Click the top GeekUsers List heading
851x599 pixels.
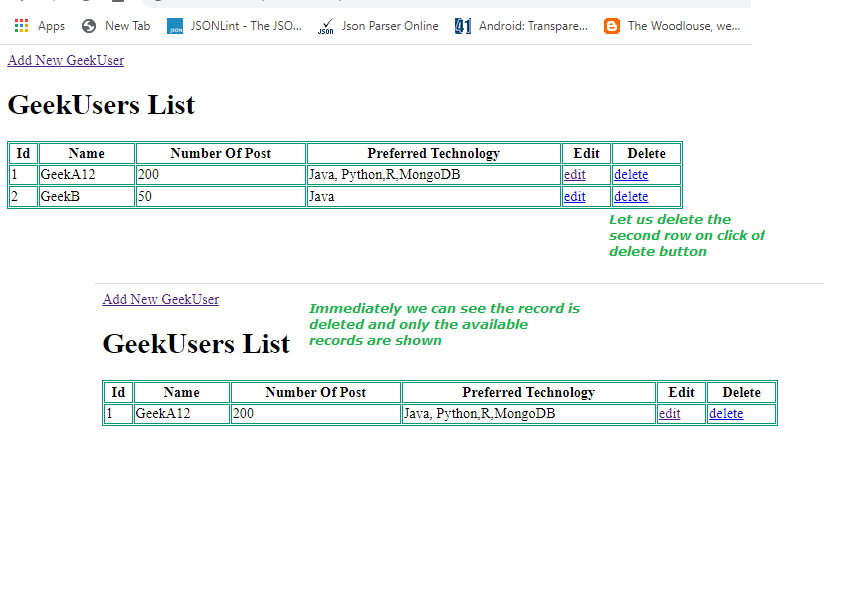point(101,105)
